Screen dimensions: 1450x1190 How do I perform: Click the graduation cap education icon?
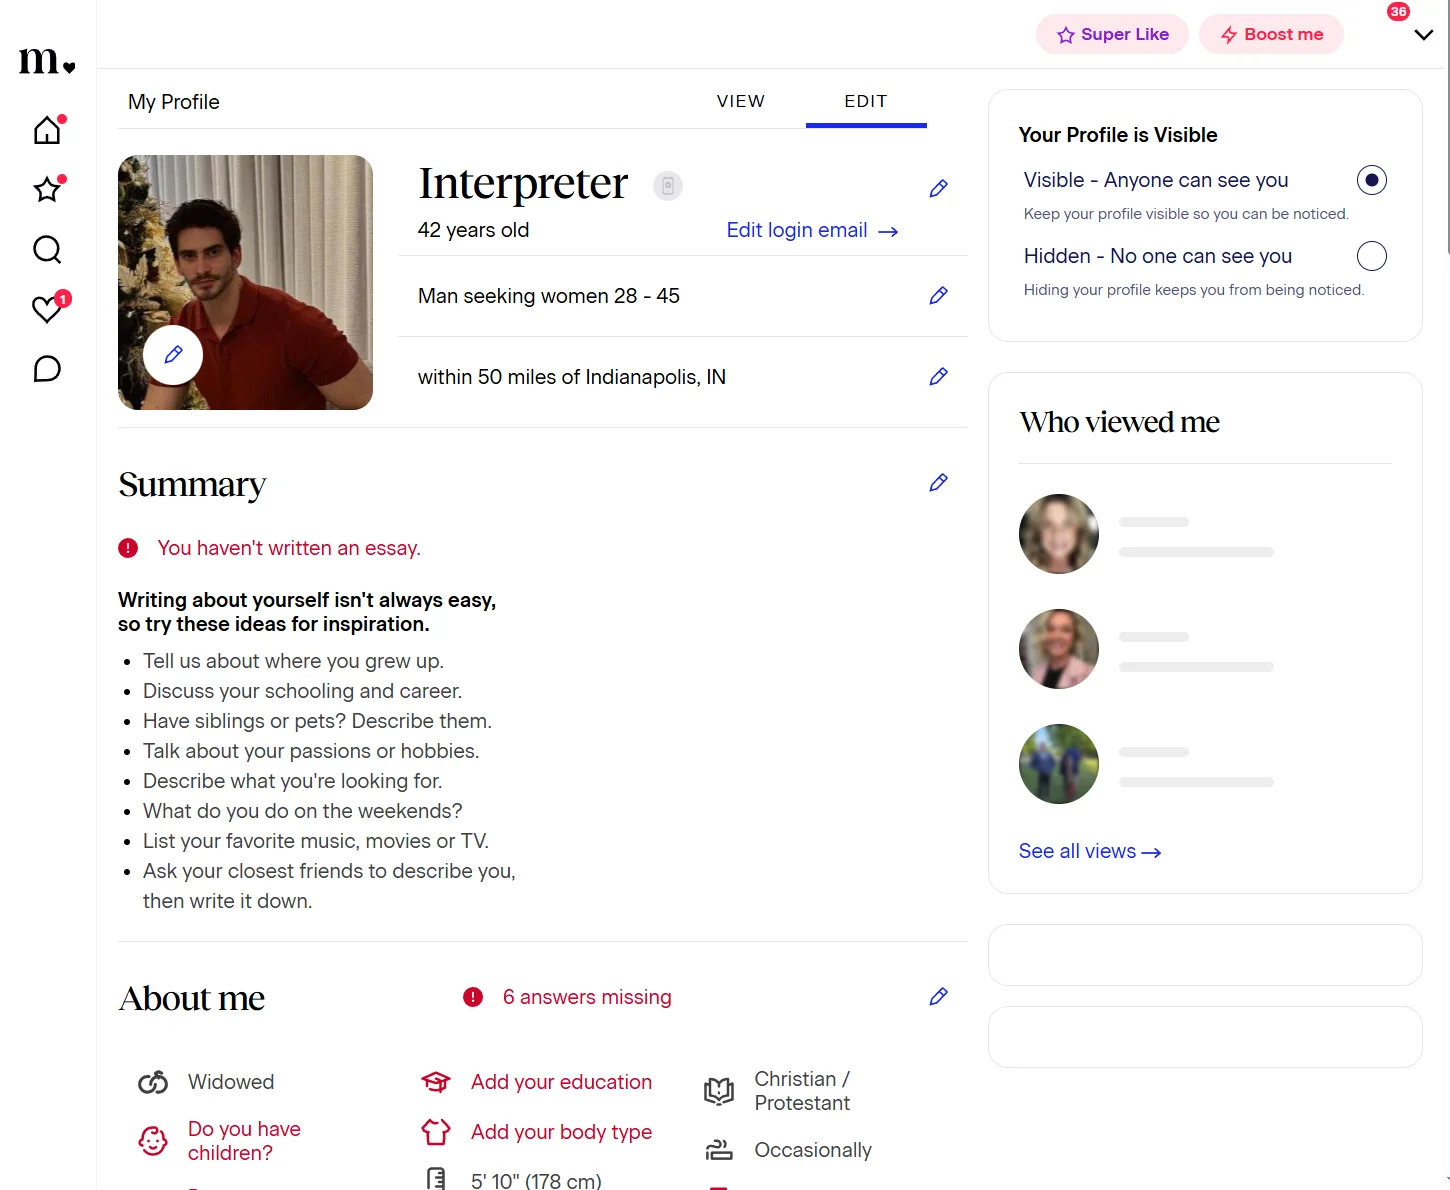(x=436, y=1082)
